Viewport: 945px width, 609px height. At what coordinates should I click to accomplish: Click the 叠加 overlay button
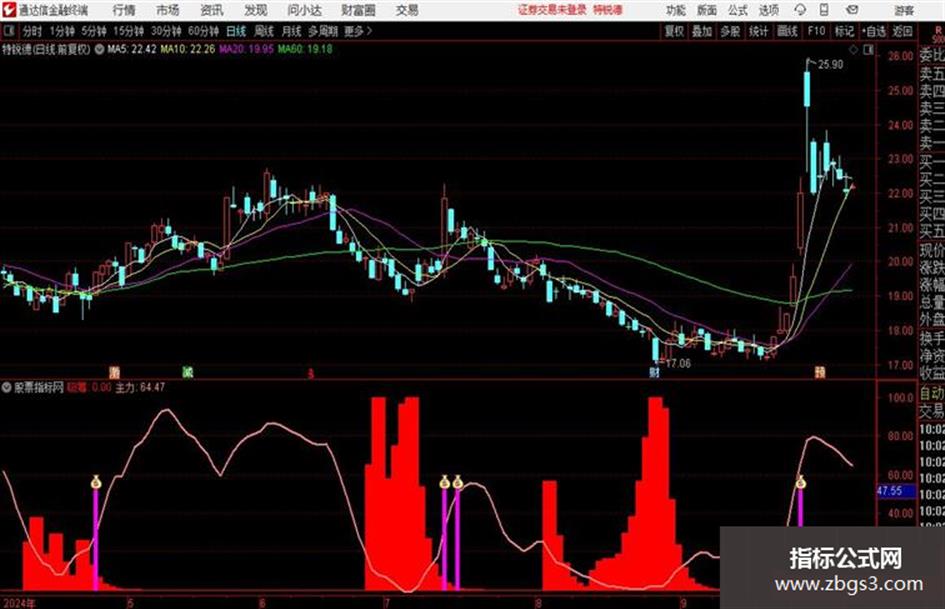coord(702,31)
